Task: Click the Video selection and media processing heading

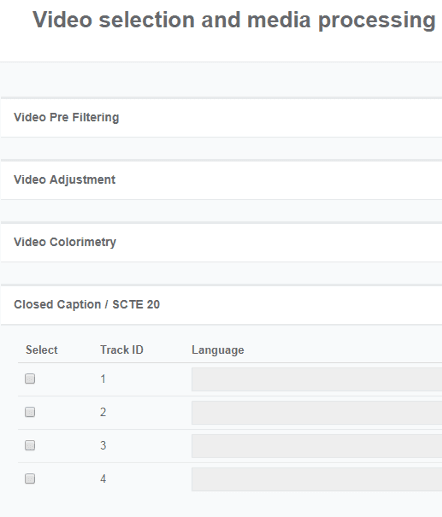Action: (234, 20)
